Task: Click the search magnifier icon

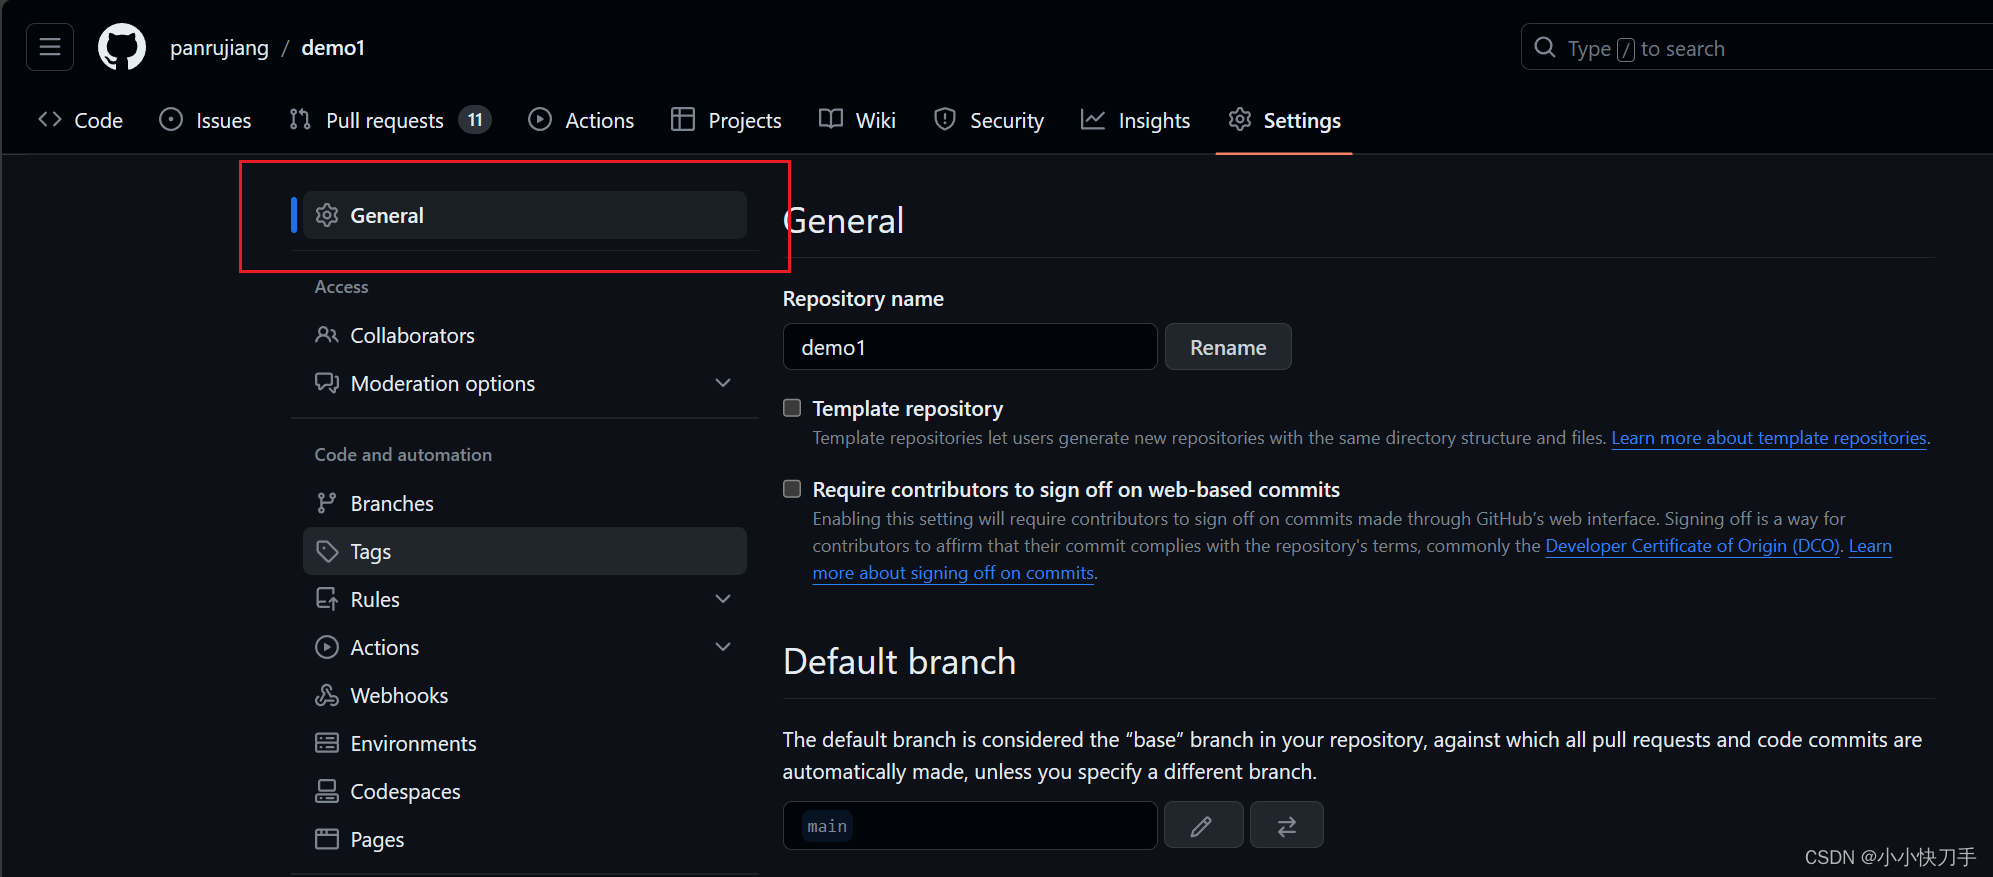Action: (x=1545, y=47)
